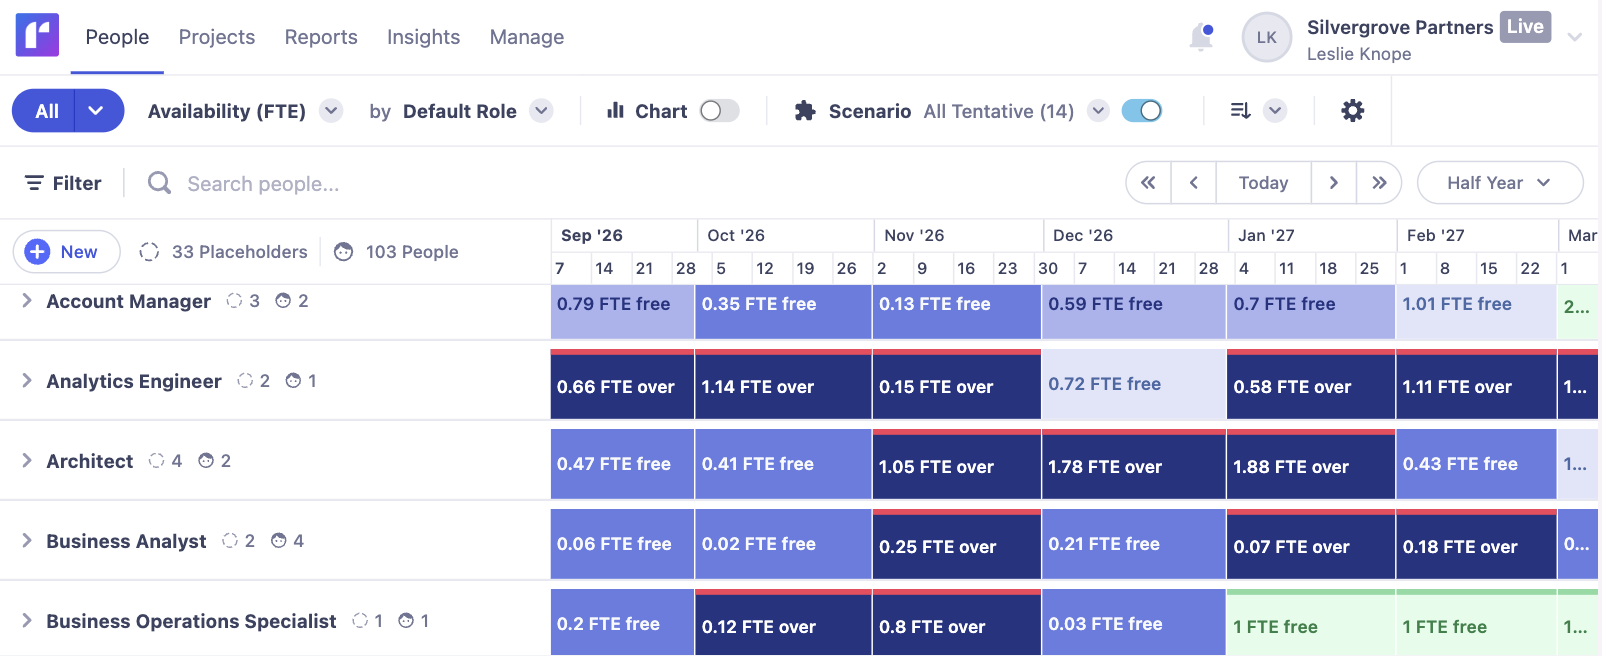
Task: Click the sort order icon
Action: pyautogui.click(x=1240, y=111)
